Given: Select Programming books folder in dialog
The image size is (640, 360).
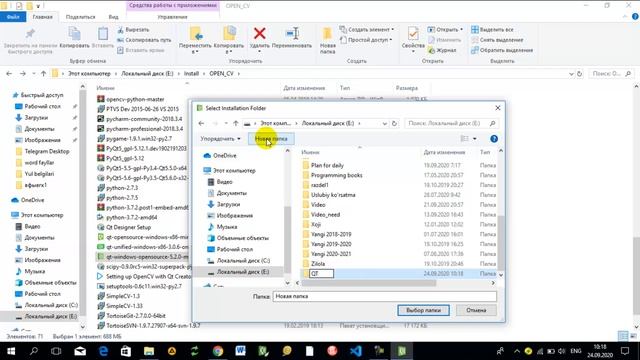Looking at the screenshot, I should tap(336, 175).
